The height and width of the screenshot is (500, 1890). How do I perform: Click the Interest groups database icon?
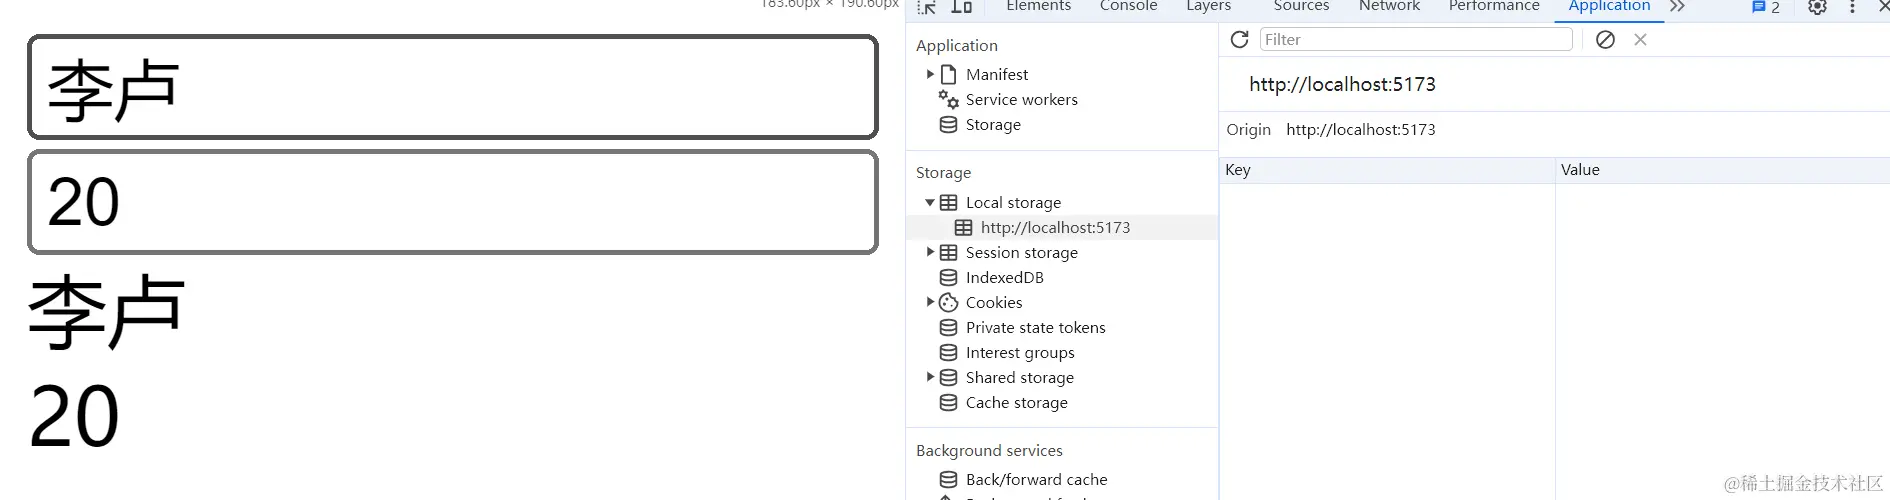click(948, 352)
